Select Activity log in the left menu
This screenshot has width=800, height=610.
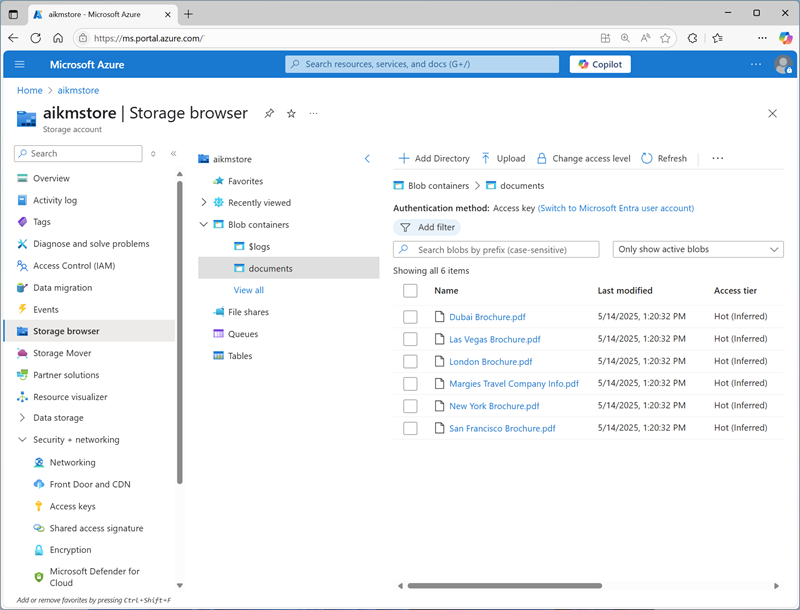[54, 200]
